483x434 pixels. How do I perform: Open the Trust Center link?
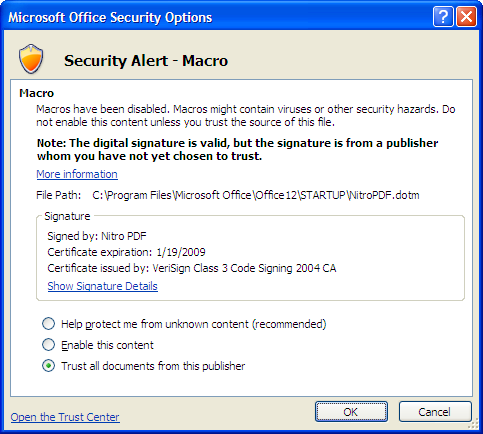click(x=65, y=417)
